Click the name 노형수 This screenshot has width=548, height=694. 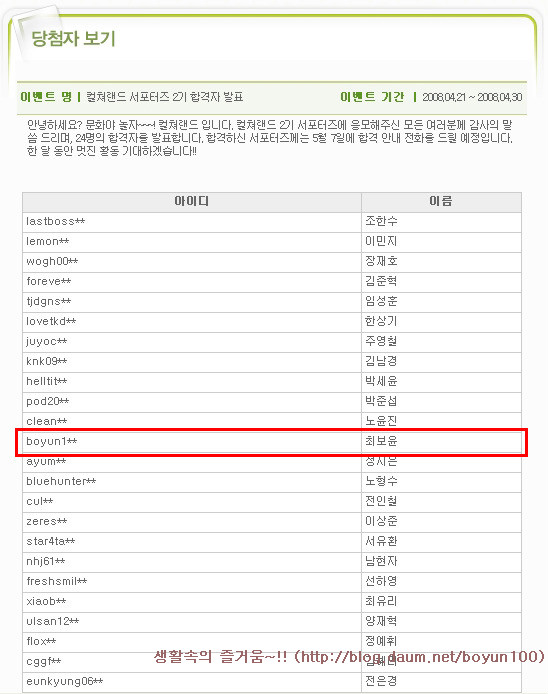(x=381, y=481)
